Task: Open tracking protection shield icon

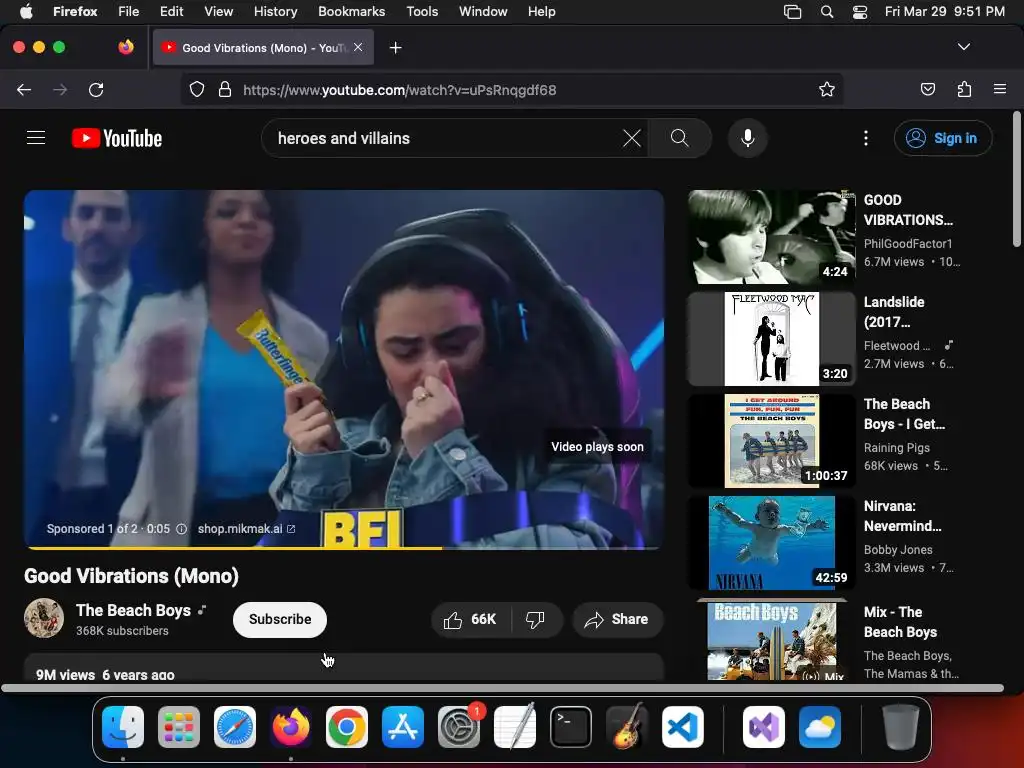Action: click(x=197, y=89)
